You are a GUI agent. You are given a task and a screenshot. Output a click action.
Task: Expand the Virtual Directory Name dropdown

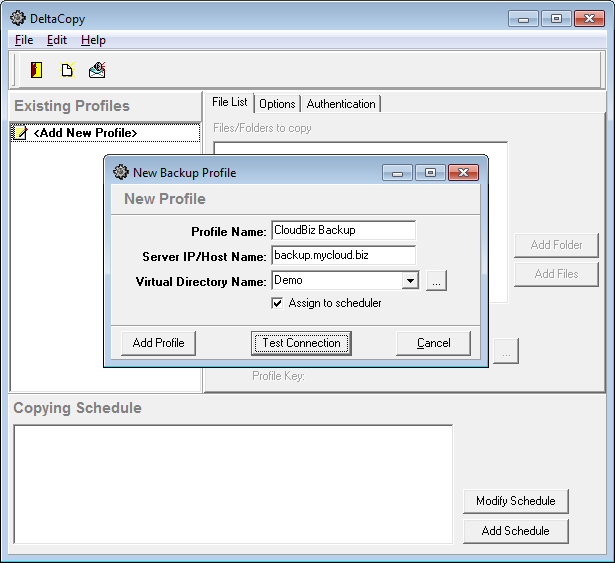[409, 281]
